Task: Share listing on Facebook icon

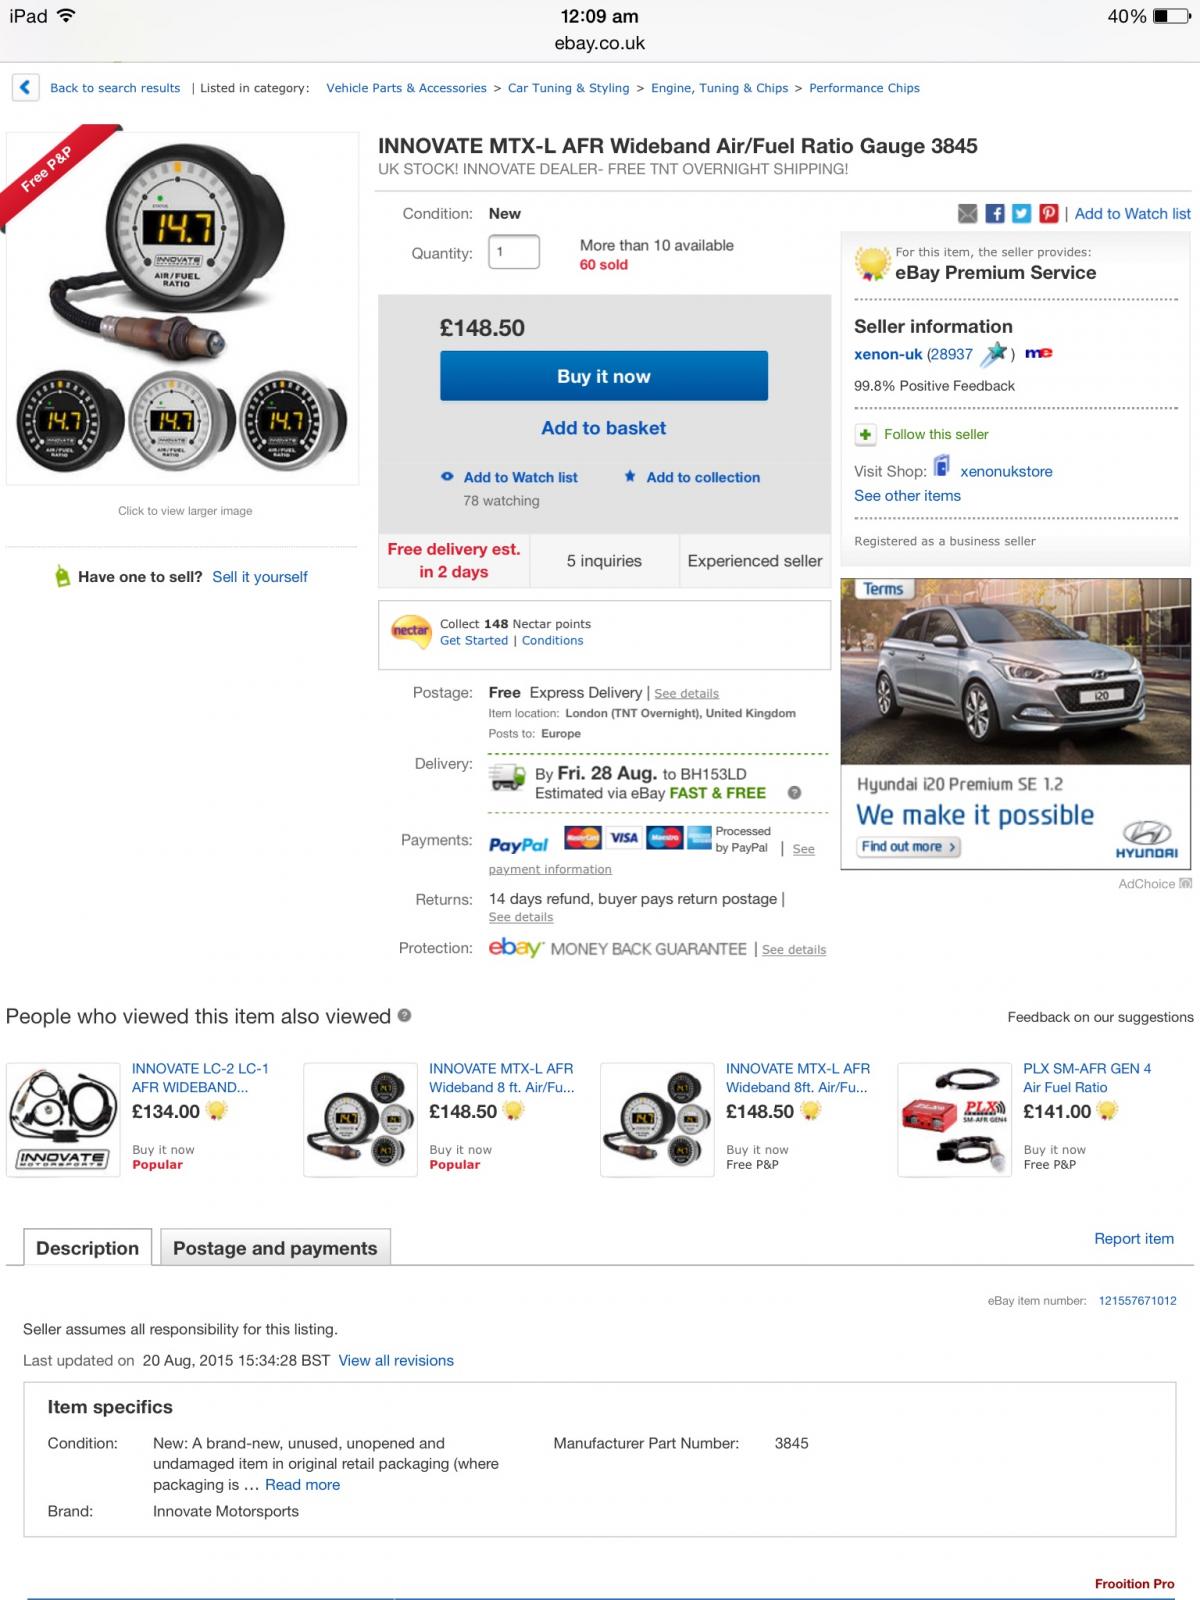Action: (x=994, y=213)
